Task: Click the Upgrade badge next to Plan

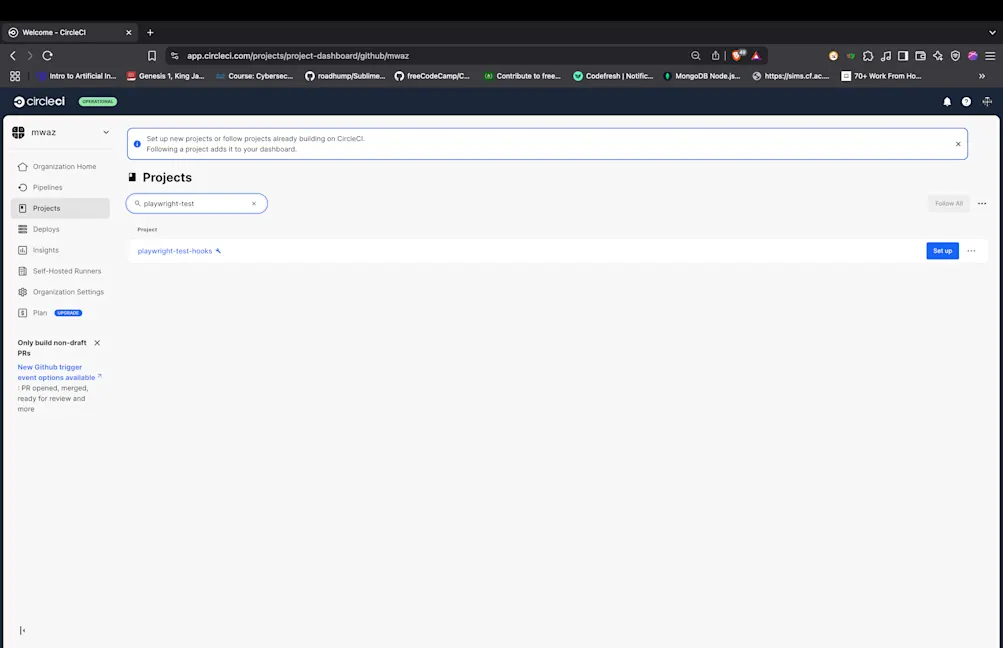Action: click(x=68, y=313)
